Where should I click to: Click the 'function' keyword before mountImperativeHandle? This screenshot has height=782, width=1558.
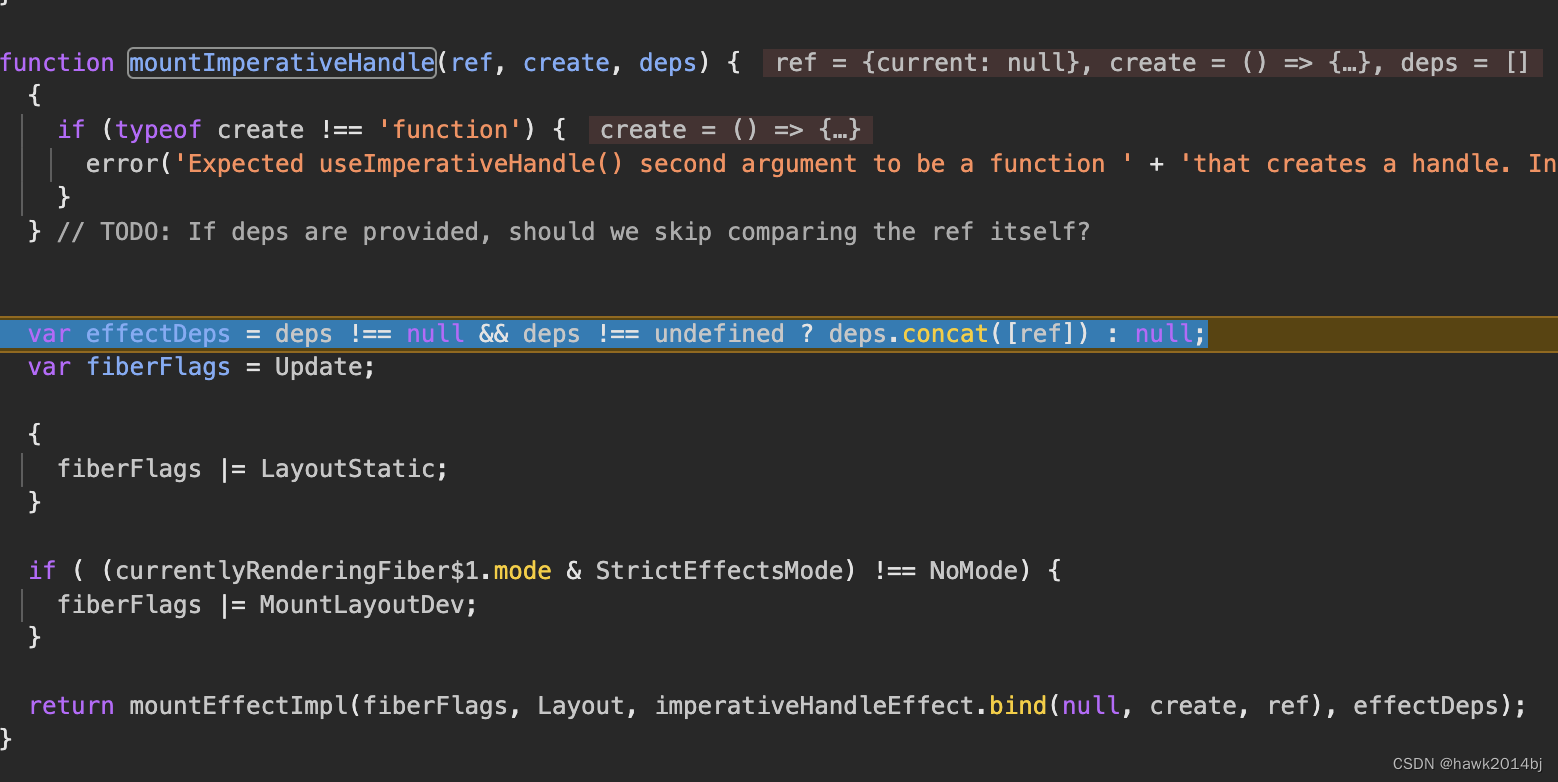click(57, 63)
